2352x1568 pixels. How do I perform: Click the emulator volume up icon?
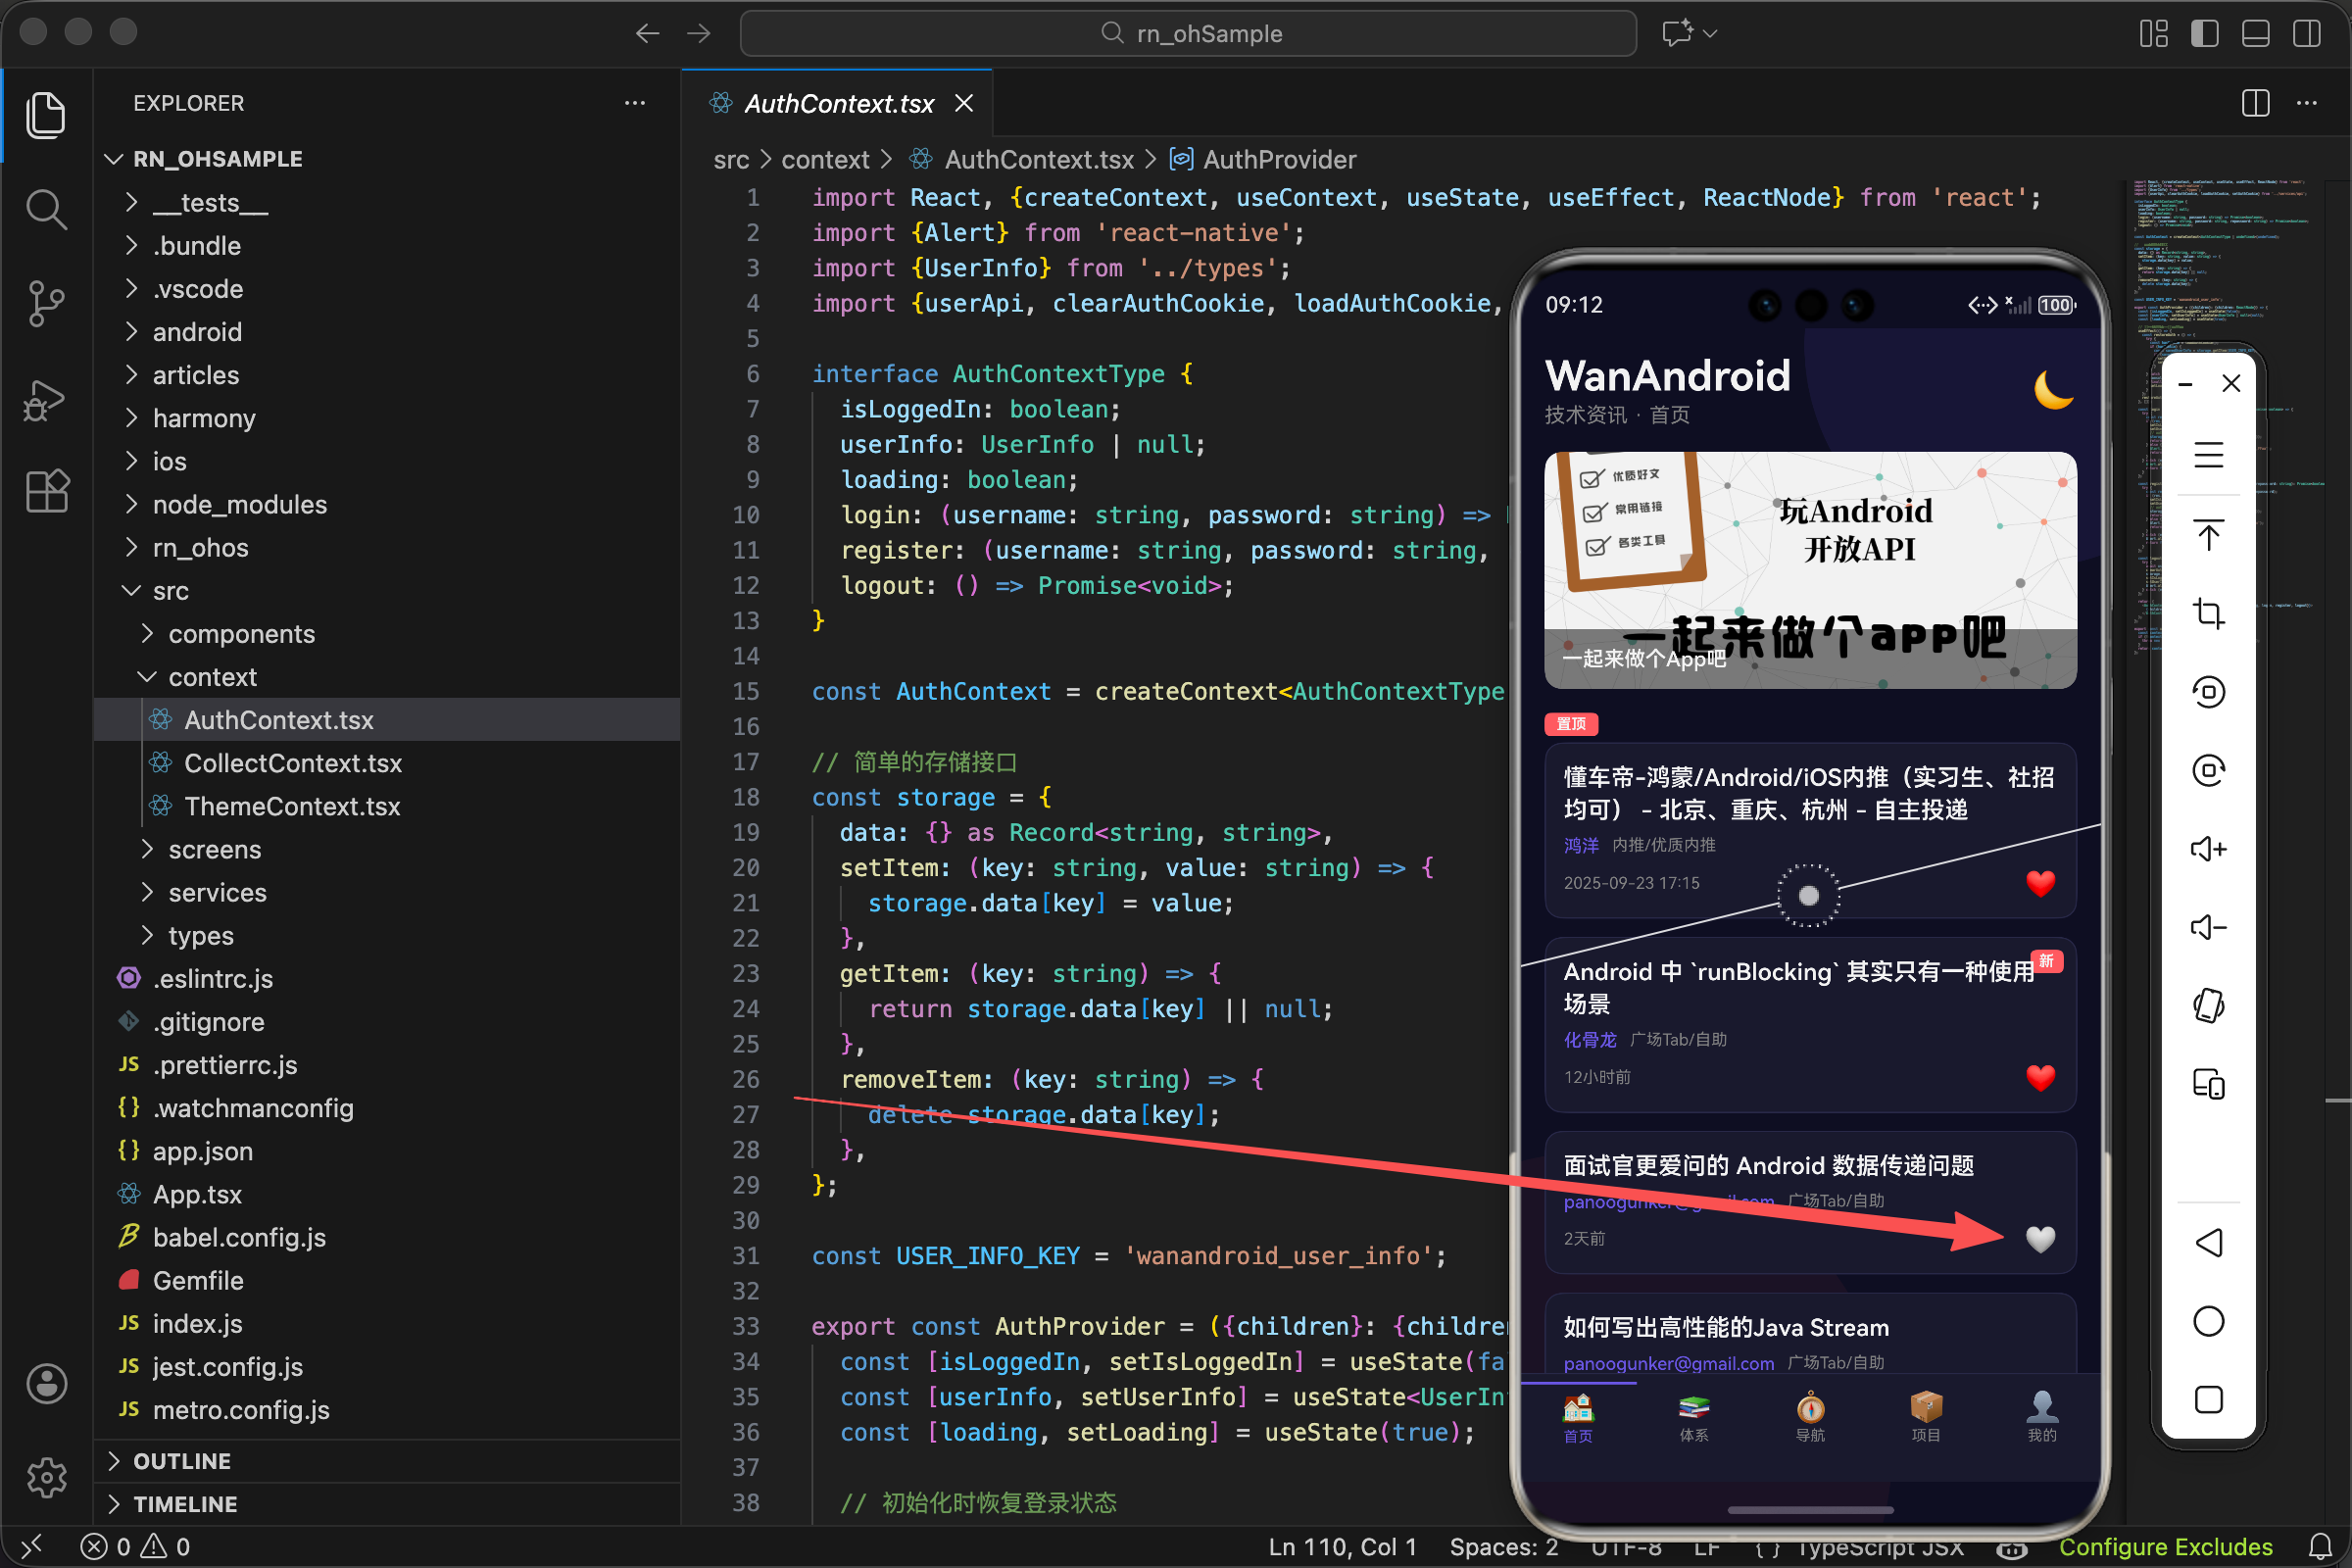click(2208, 849)
